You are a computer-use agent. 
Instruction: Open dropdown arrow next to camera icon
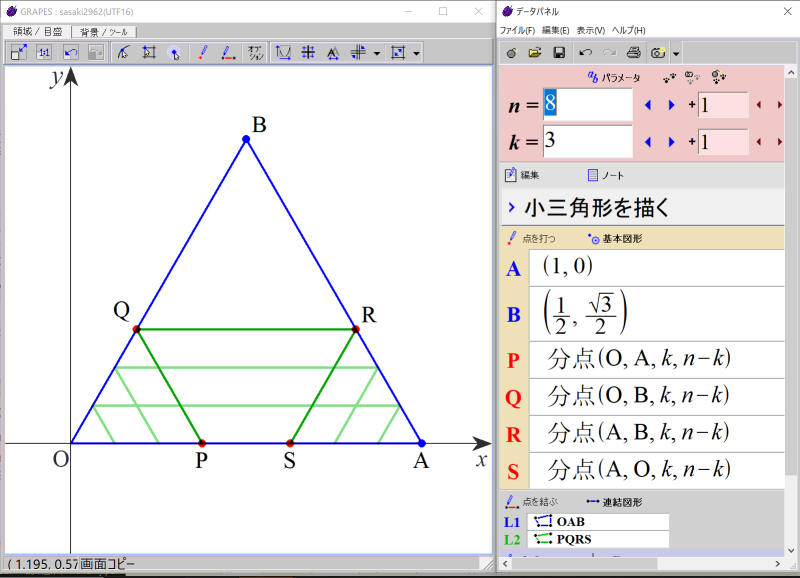[677, 53]
